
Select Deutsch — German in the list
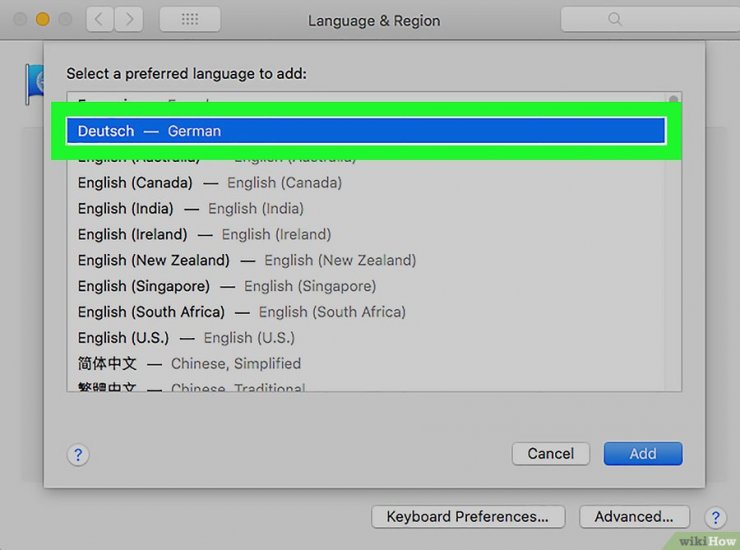pyautogui.click(x=366, y=131)
